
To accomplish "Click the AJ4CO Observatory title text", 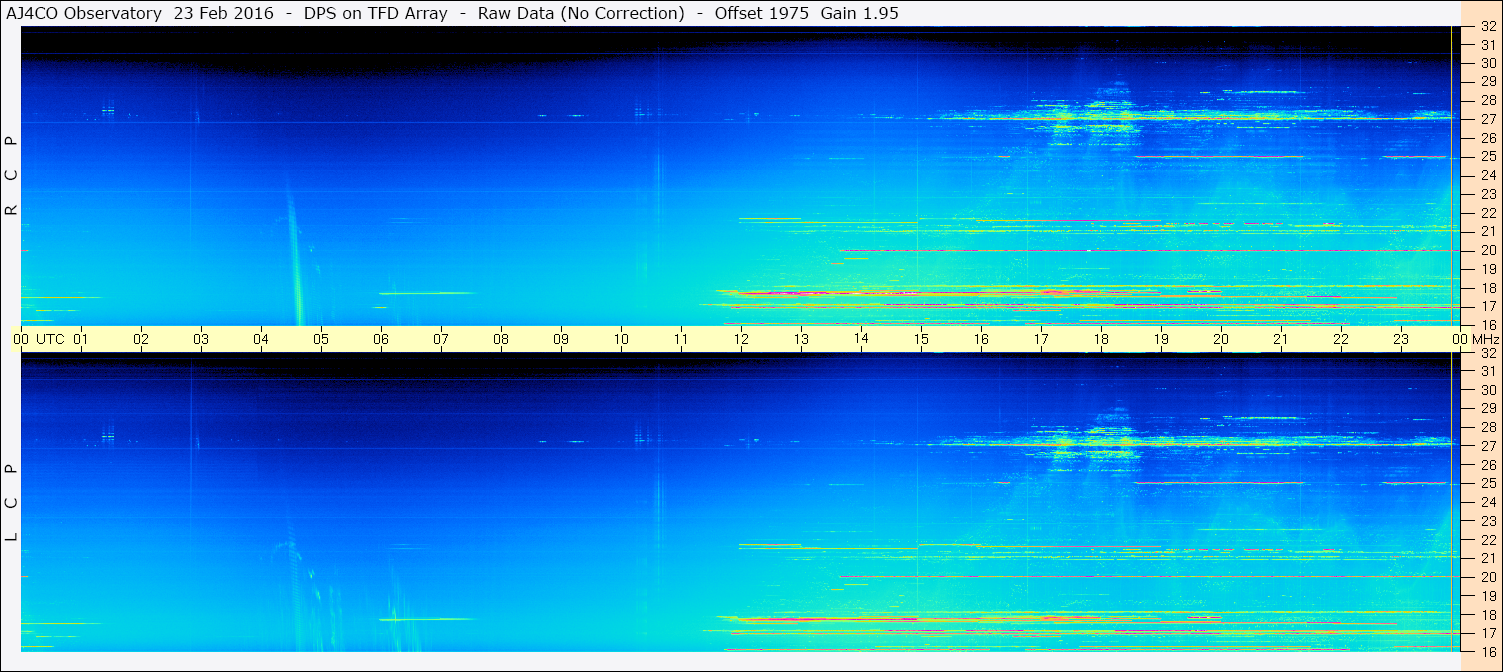I will click(x=83, y=14).
